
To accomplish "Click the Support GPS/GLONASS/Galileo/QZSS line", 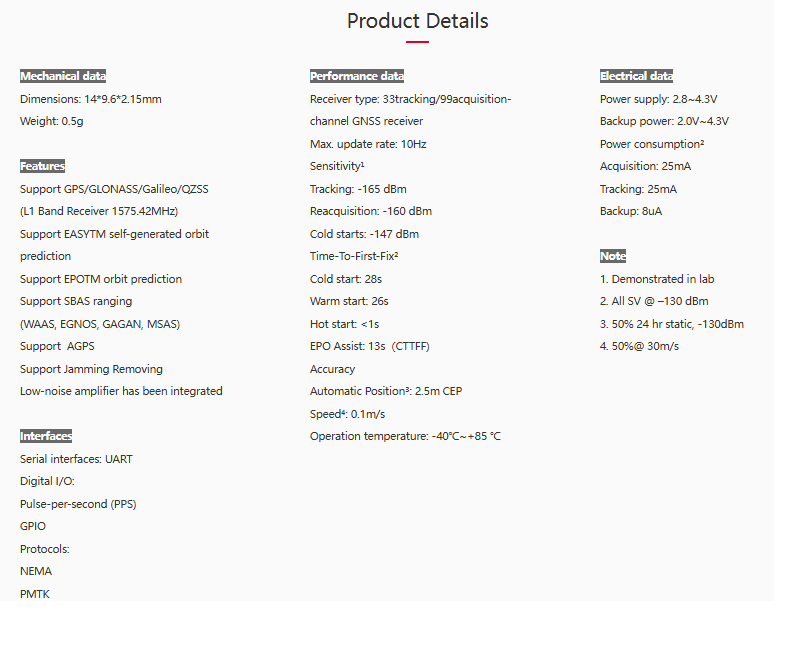I will (114, 189).
